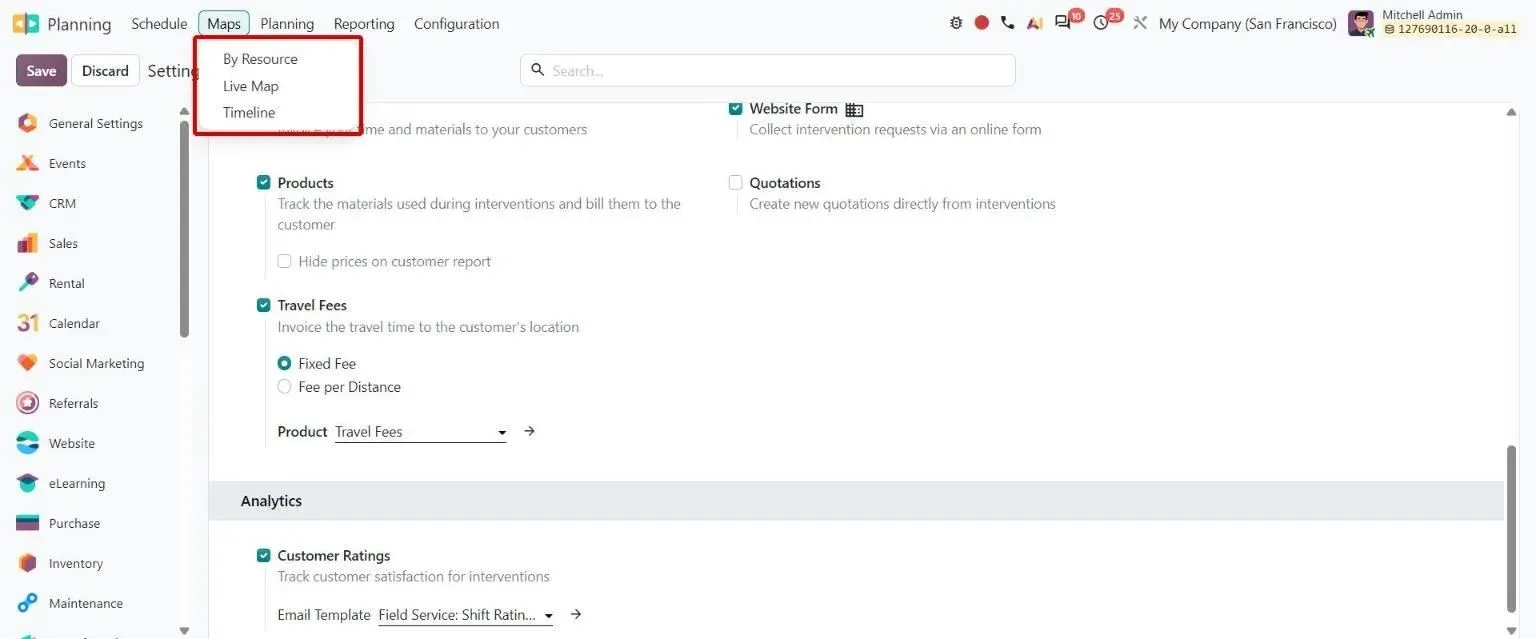Image resolution: width=1536 pixels, height=639 pixels.
Task: Open conversations messages icon with 10 badge
Action: 1063,23
